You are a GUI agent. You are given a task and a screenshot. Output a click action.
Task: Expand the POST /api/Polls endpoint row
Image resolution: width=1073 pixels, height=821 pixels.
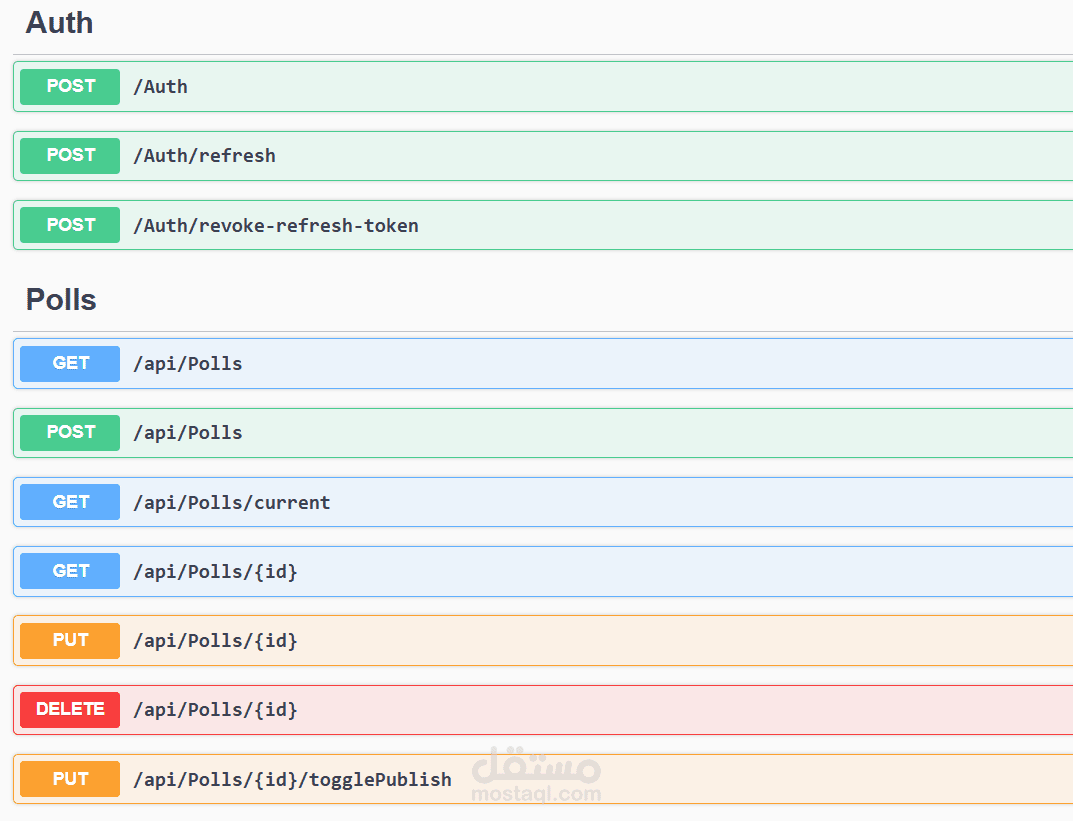pos(600,433)
